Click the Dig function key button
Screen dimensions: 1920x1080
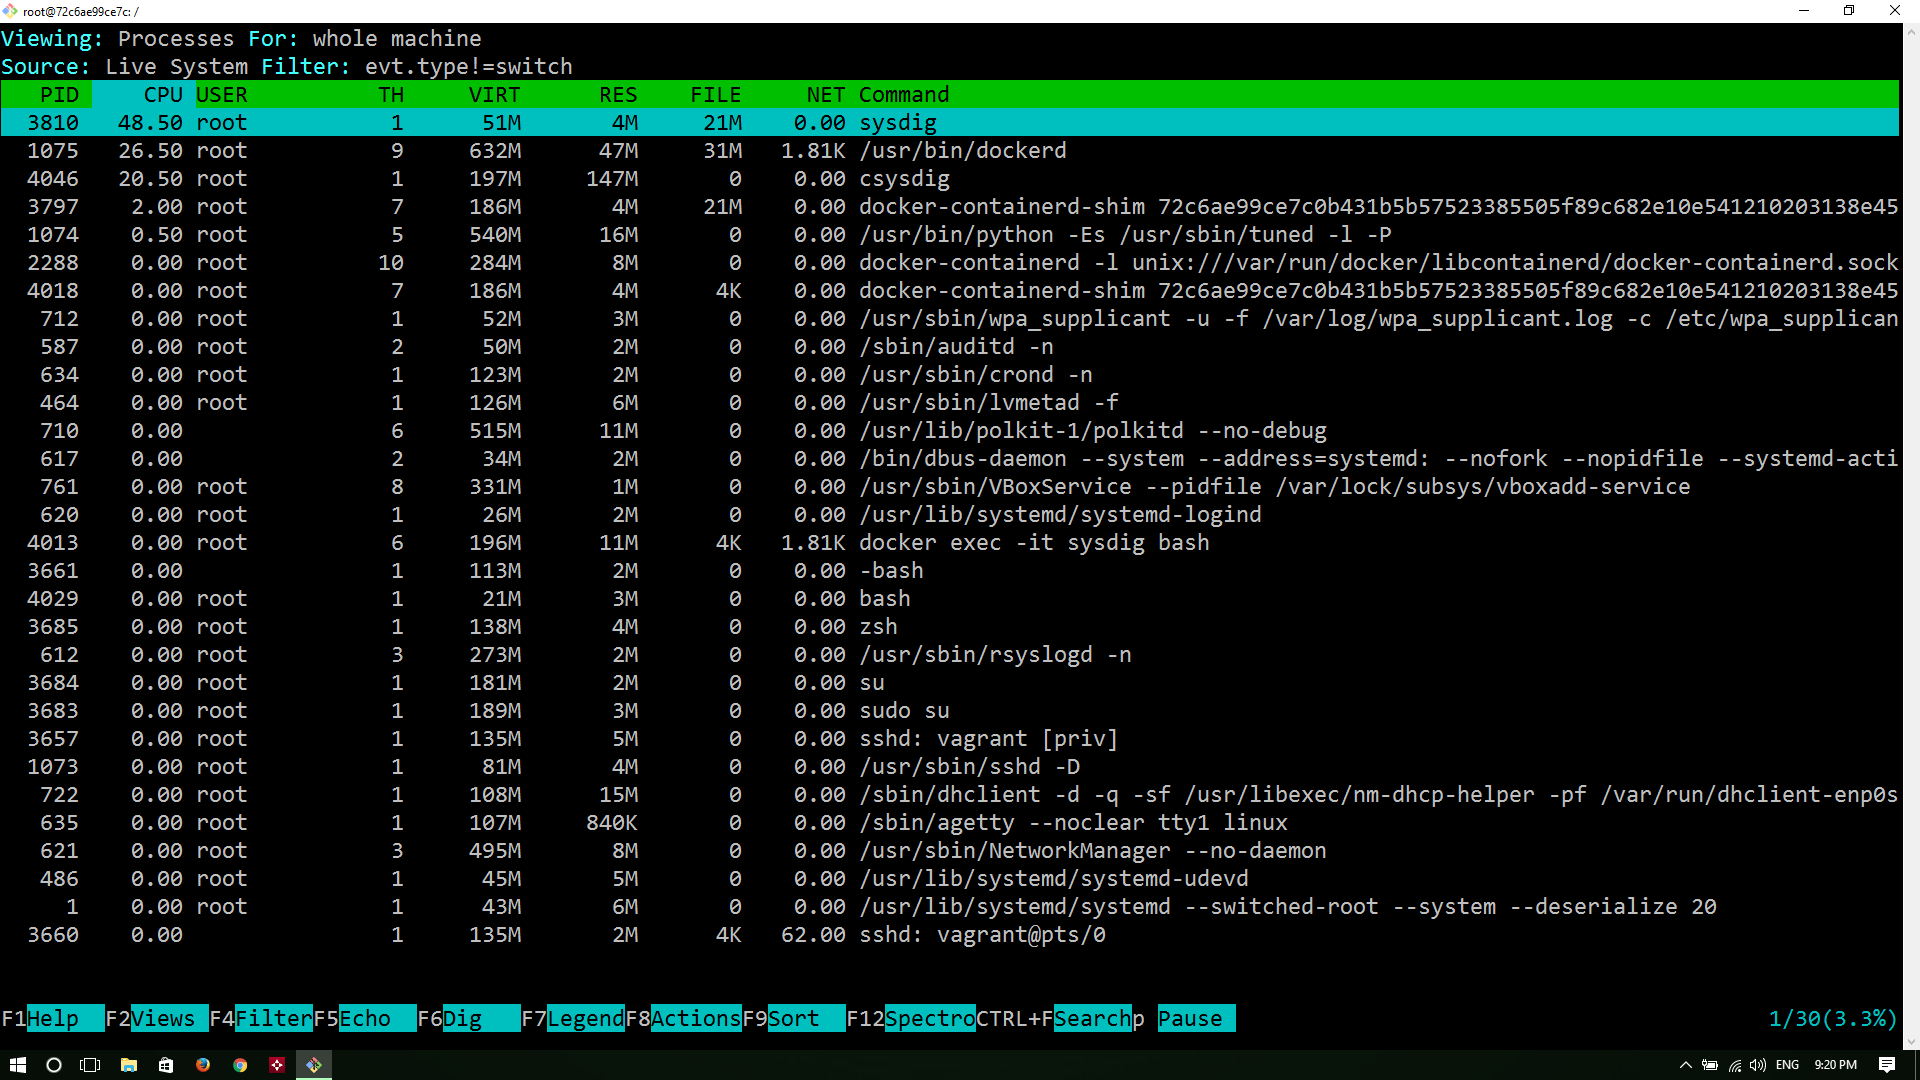point(482,1018)
